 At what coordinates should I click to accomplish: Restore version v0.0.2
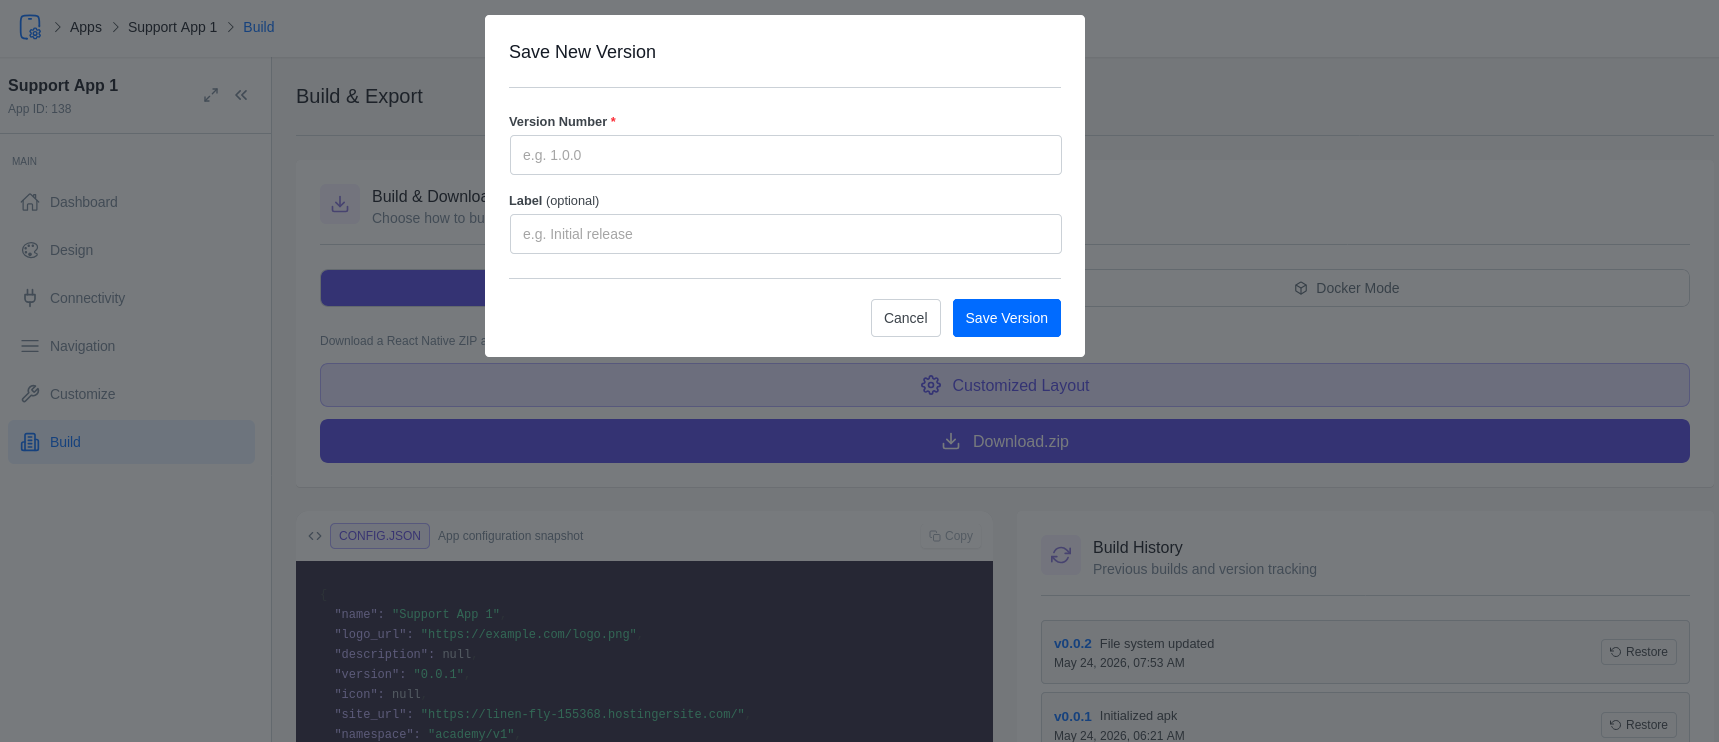pyautogui.click(x=1639, y=652)
